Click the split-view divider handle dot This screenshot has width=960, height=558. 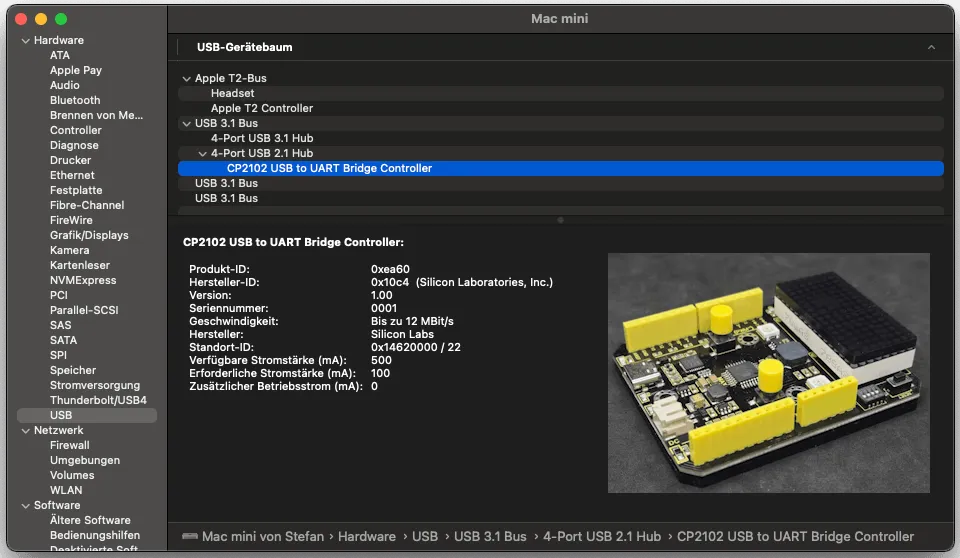point(560,220)
